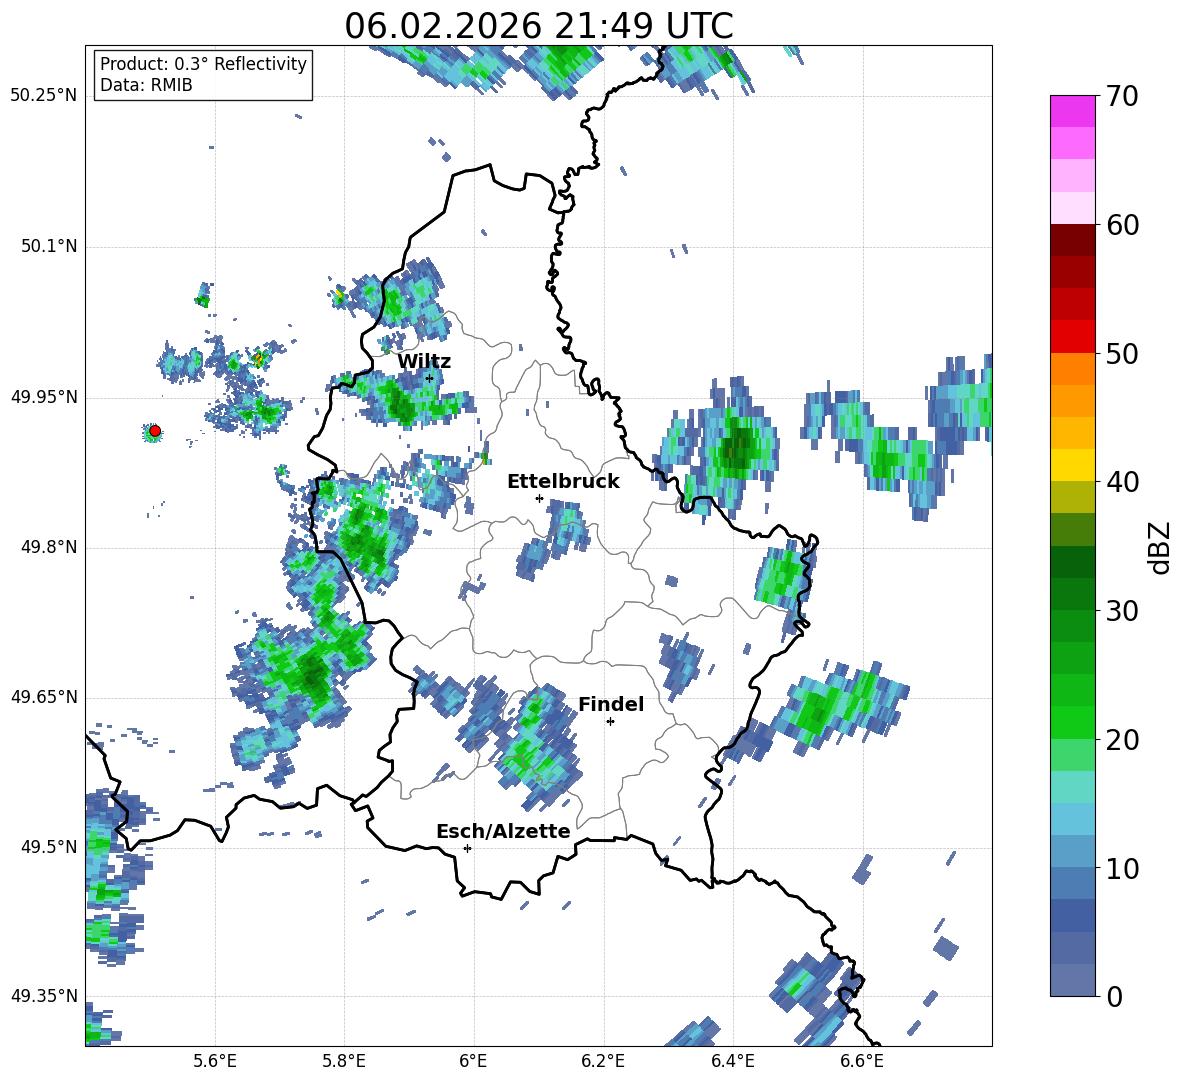1184x1081 pixels.
Task: Click the 49.95°N latitude label
Action: 44,397
